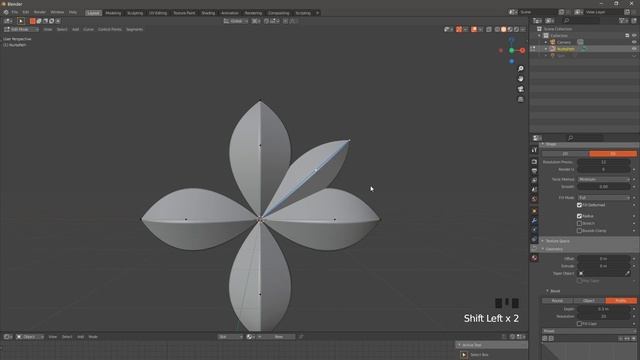The width and height of the screenshot is (640, 360).
Task: Open Scene properties tab icon
Action: [x=534, y=190]
